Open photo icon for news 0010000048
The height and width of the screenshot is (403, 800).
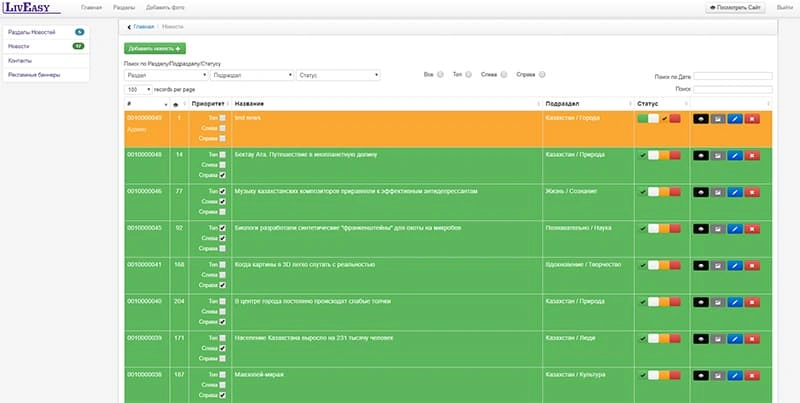tap(718, 156)
